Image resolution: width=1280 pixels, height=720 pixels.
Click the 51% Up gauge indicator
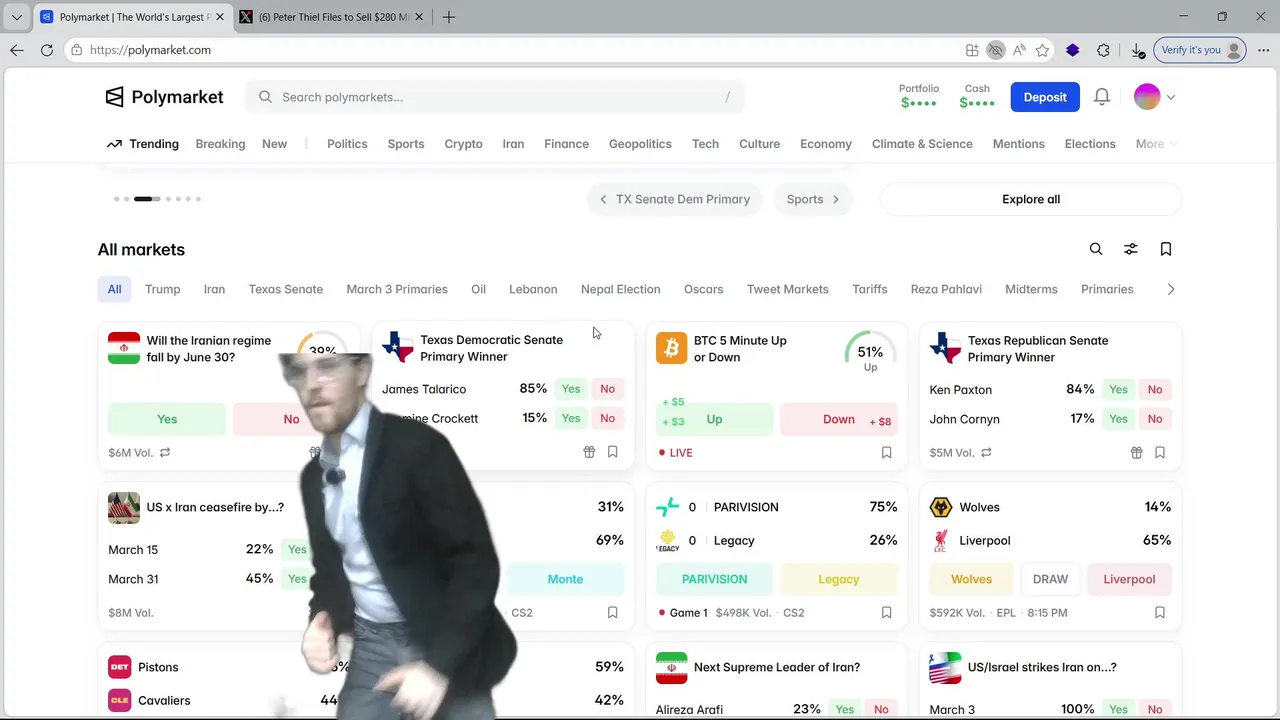870,354
